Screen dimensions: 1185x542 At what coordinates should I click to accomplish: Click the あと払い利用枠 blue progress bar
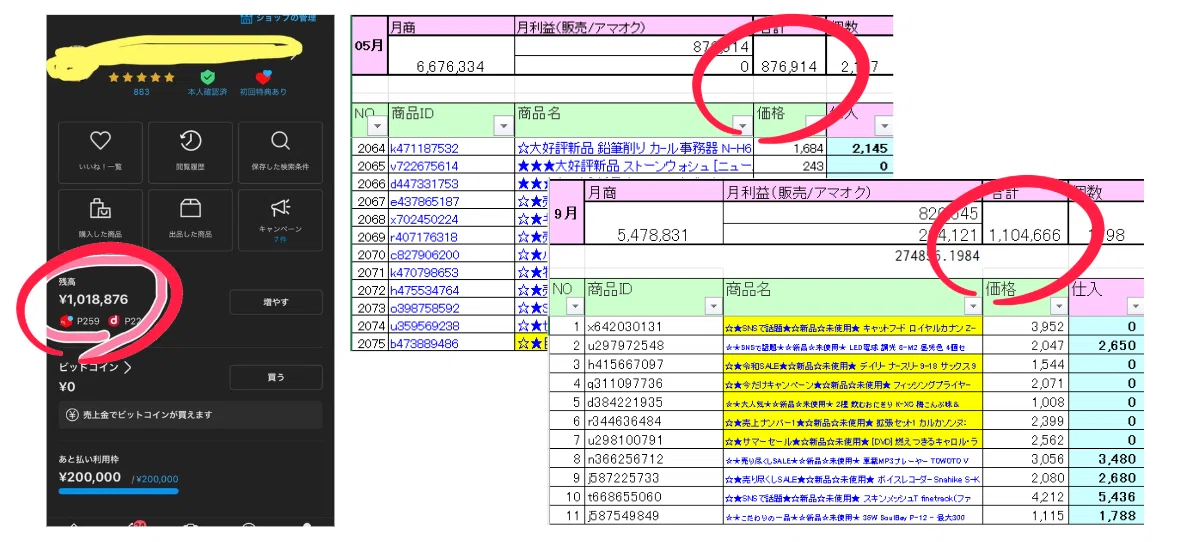[x=119, y=491]
